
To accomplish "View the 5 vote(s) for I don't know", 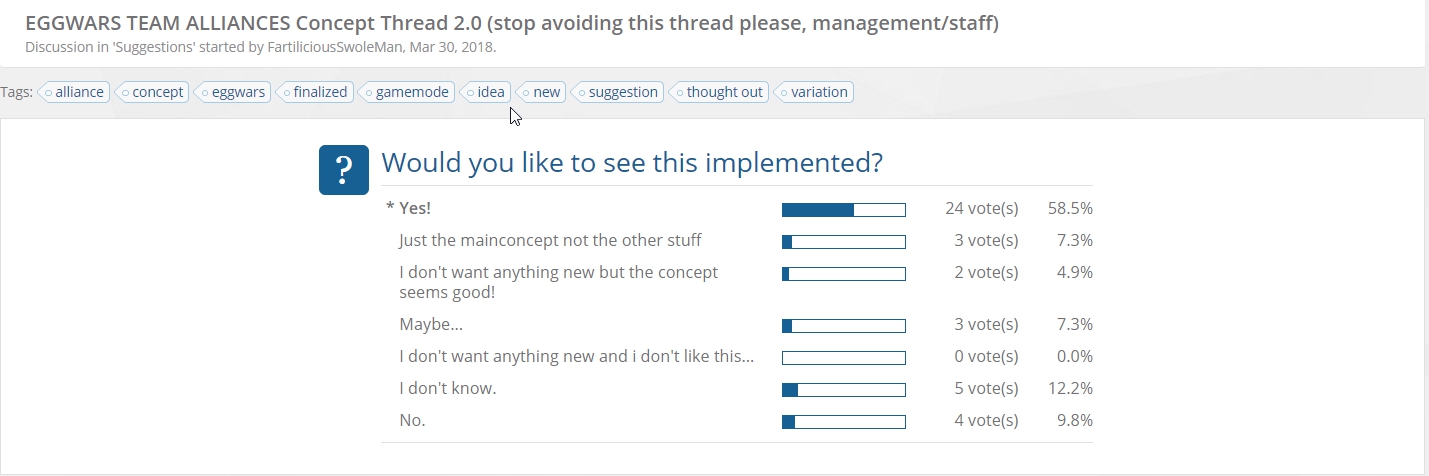I will [986, 389].
